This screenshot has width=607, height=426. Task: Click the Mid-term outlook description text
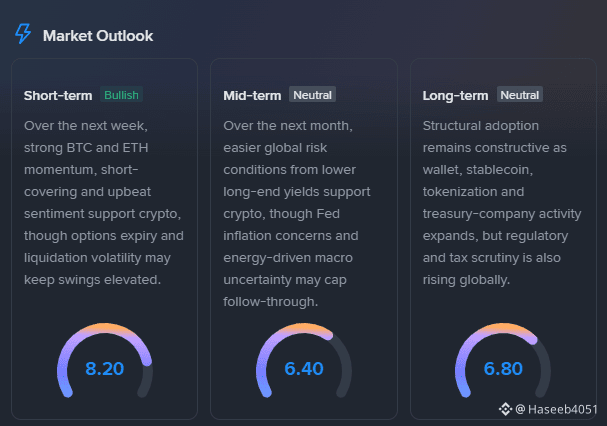tap(297, 213)
